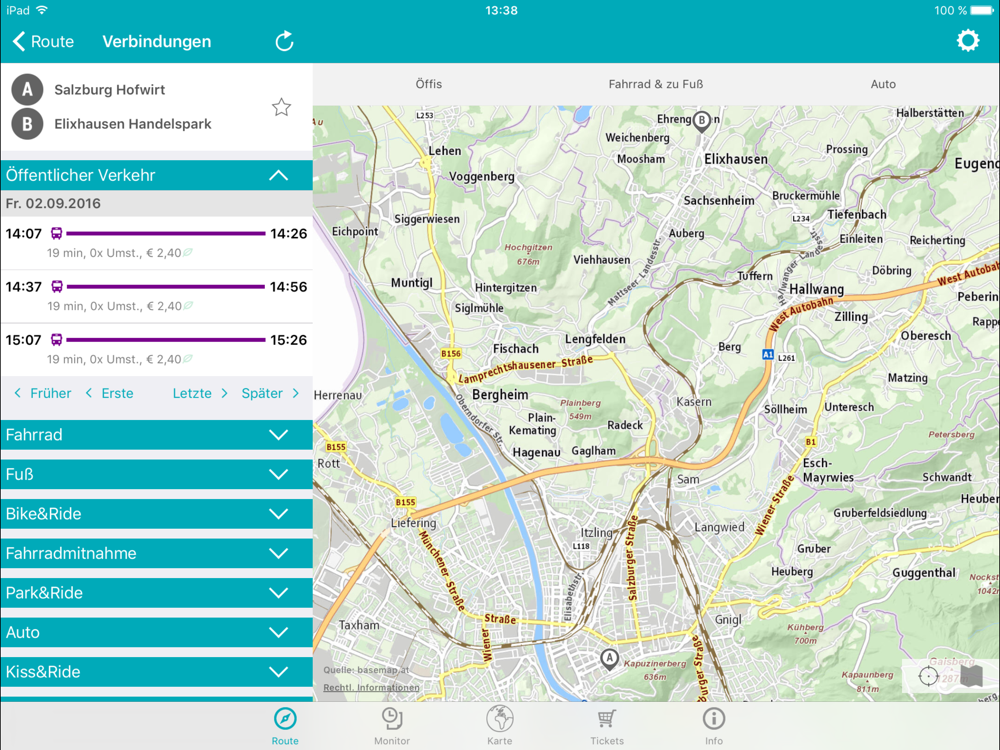Viewport: 1000px width, 750px height.
Task: Tap the B marker icon beside Elixhausen Handelspark
Action: click(x=27, y=124)
